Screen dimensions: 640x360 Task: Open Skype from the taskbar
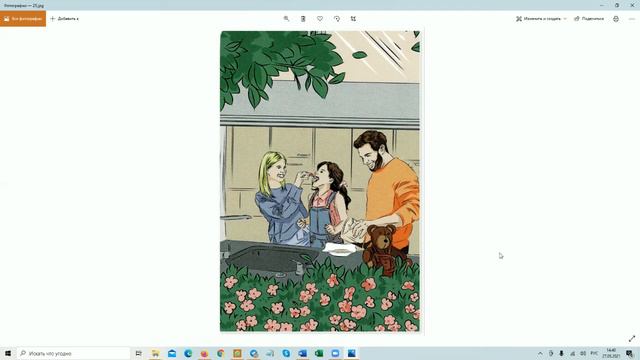click(286, 353)
